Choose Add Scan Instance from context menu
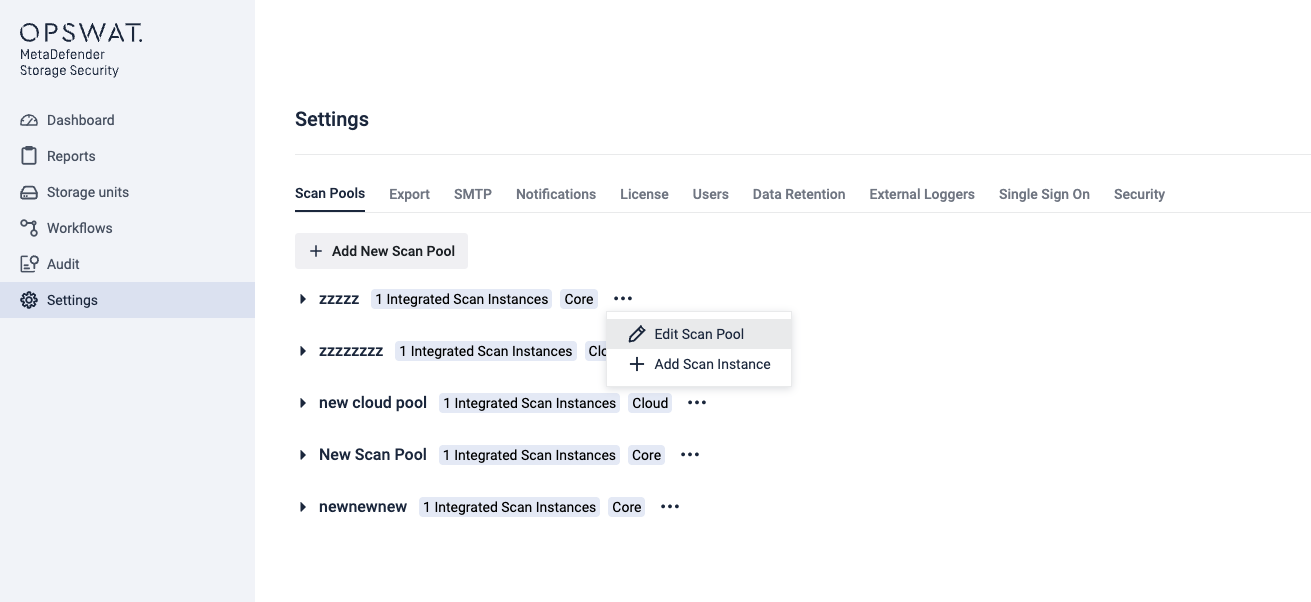The width and height of the screenshot is (1311, 602). (711, 364)
